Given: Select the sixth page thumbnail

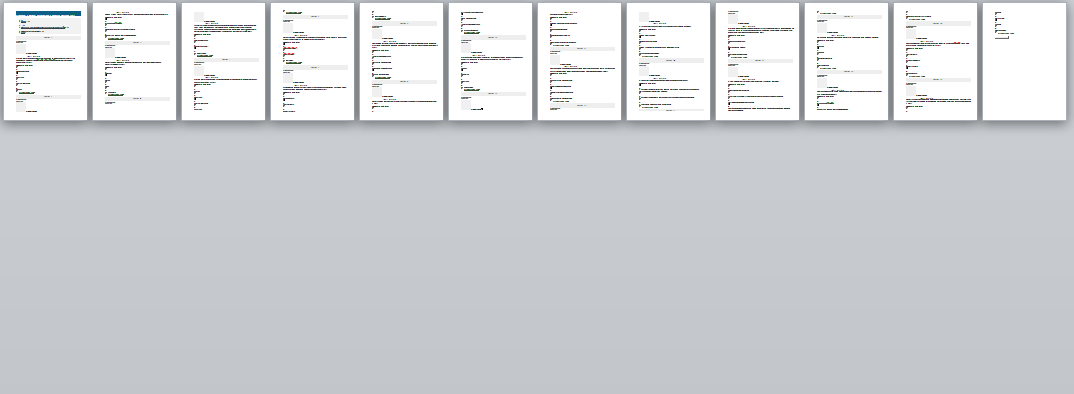Looking at the screenshot, I should pos(490,62).
